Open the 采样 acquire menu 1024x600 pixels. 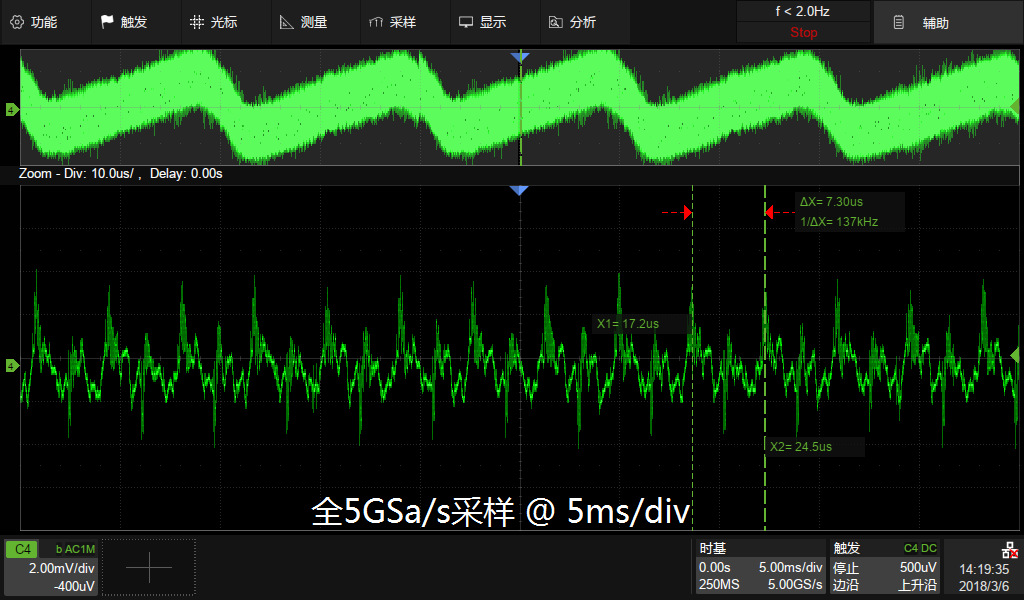[x=393, y=22]
